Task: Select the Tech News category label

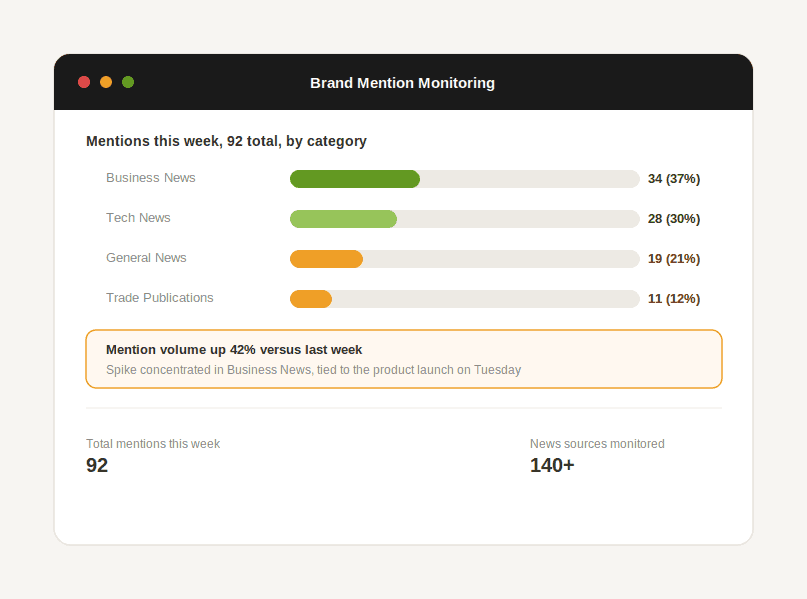Action: click(138, 218)
